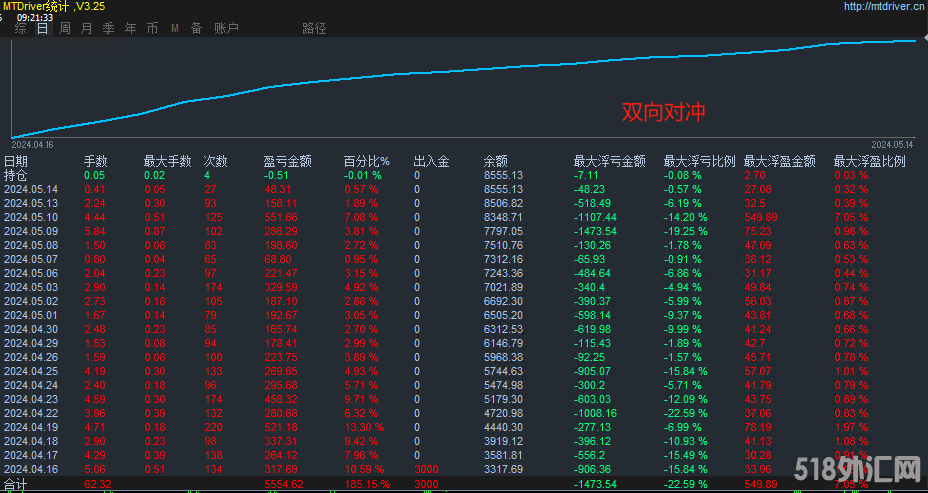Click the 551.66 profit amount
Image resolution: width=928 pixels, height=493 pixels.
281,217
